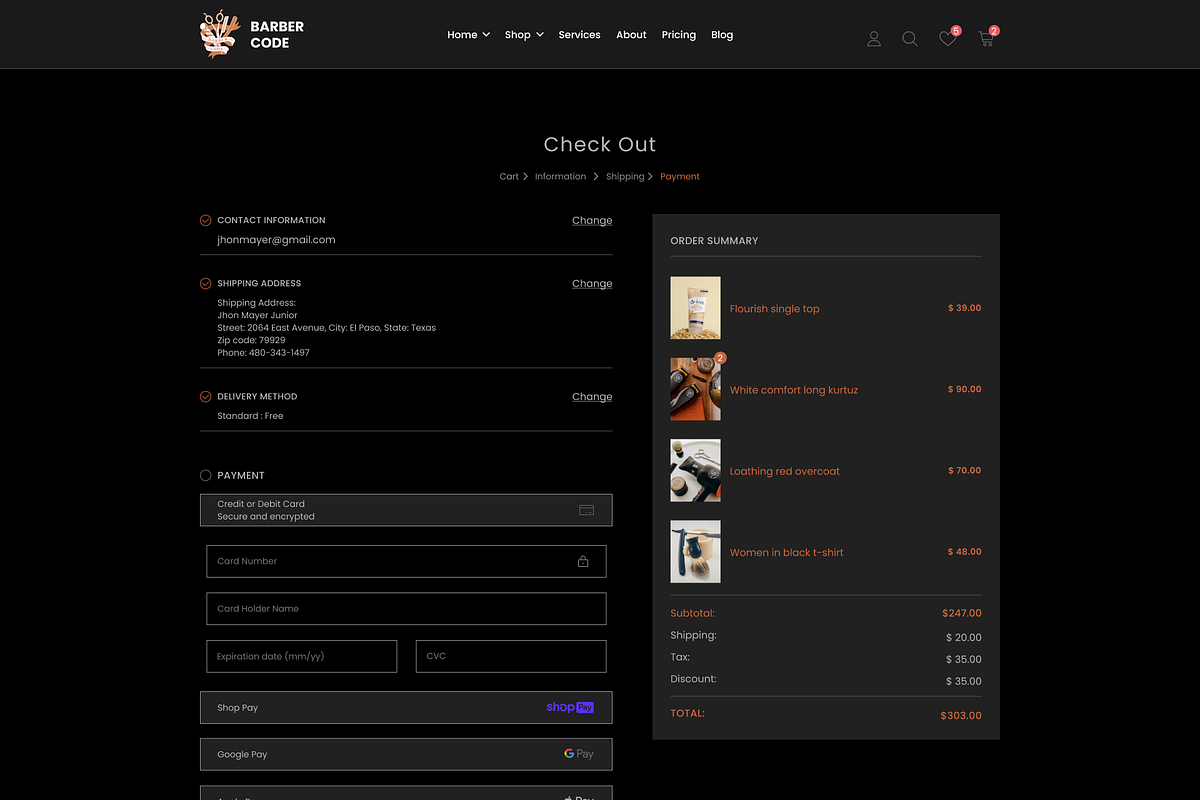Click the Payment breadcrumb step
Viewport: 1200px width, 800px height.
tap(680, 176)
